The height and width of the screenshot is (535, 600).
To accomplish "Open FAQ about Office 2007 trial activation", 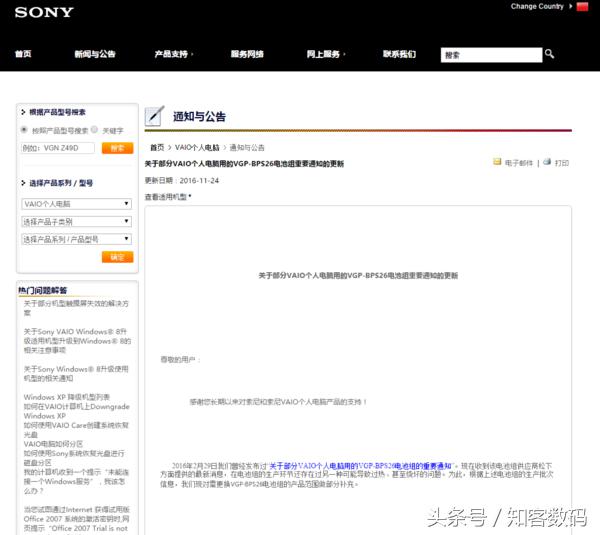I will (77, 519).
